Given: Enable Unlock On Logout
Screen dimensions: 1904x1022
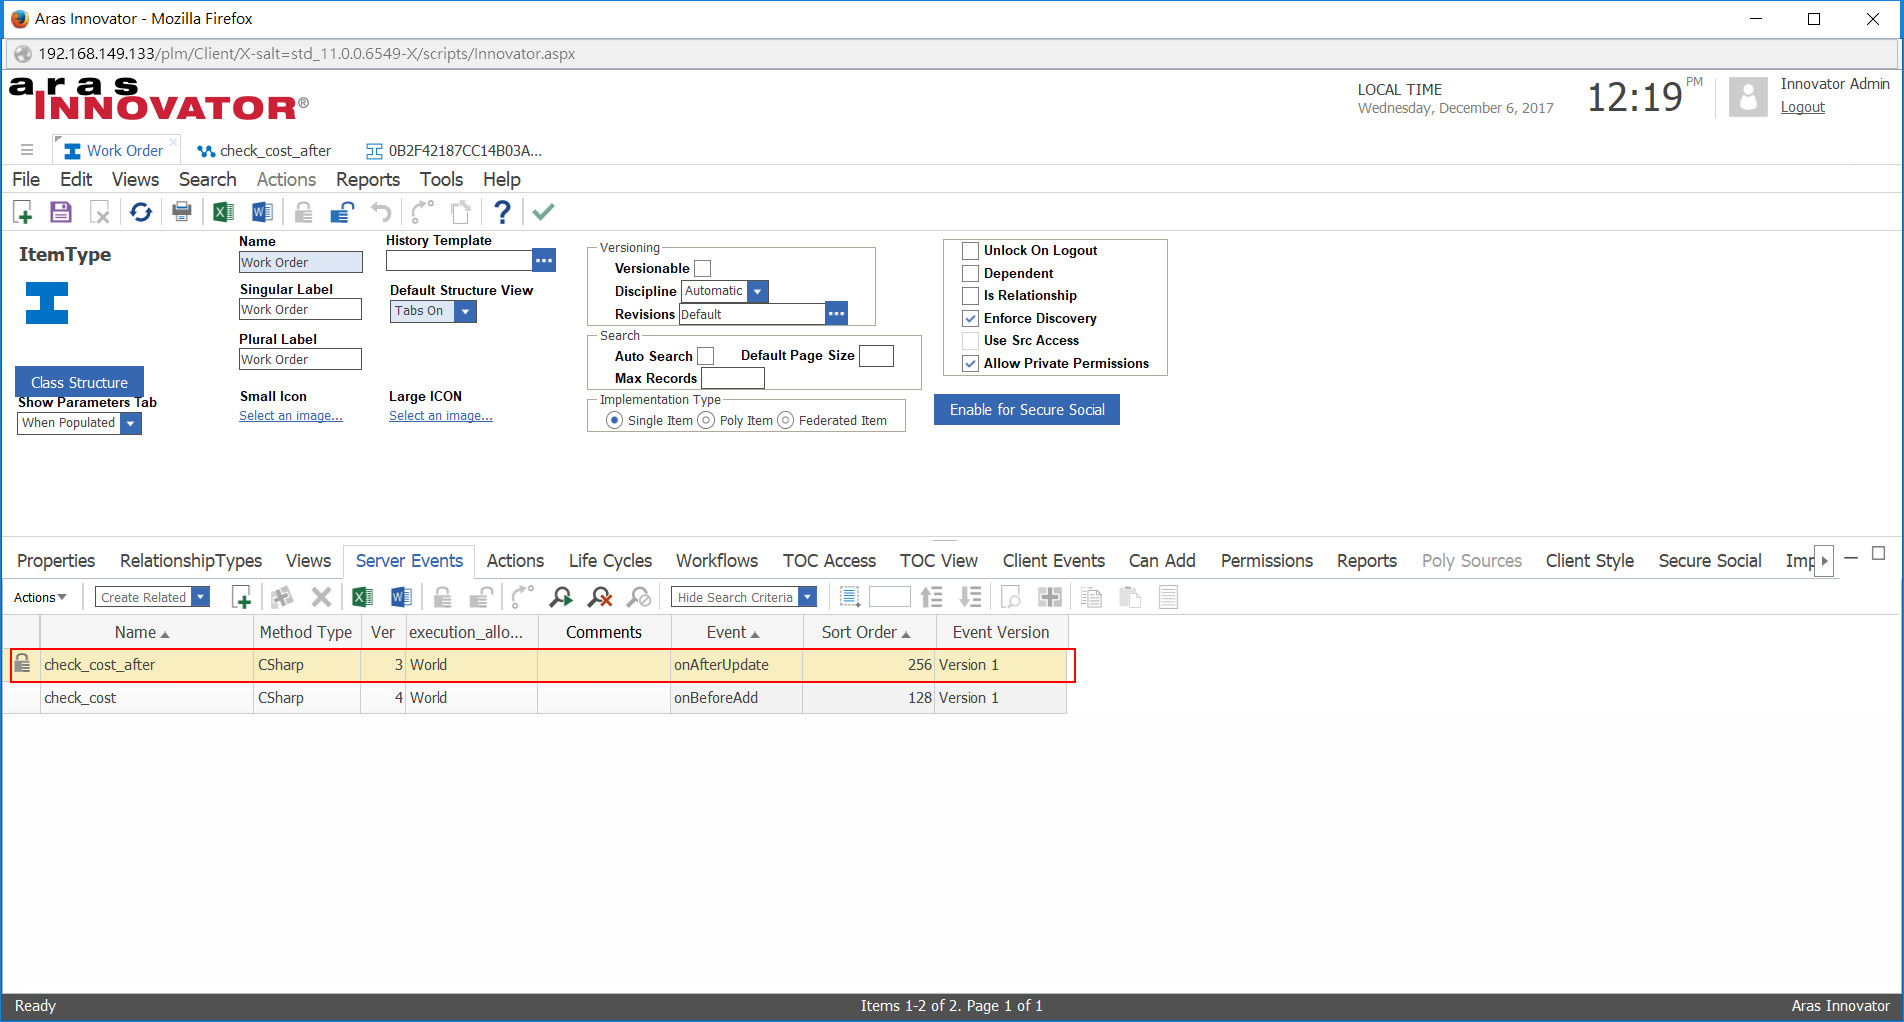Looking at the screenshot, I should coord(970,250).
